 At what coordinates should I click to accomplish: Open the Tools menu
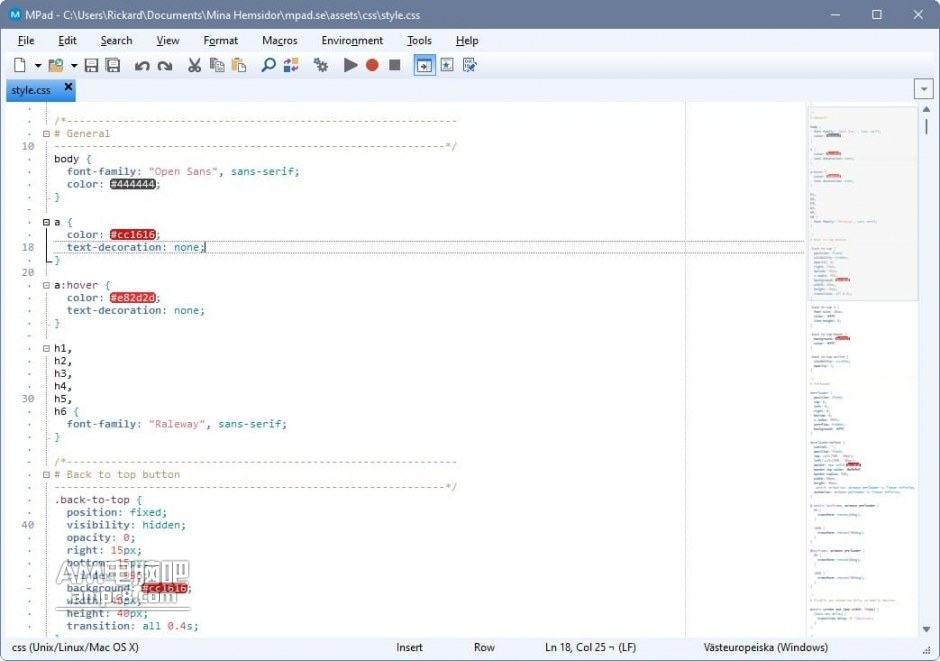pos(419,41)
